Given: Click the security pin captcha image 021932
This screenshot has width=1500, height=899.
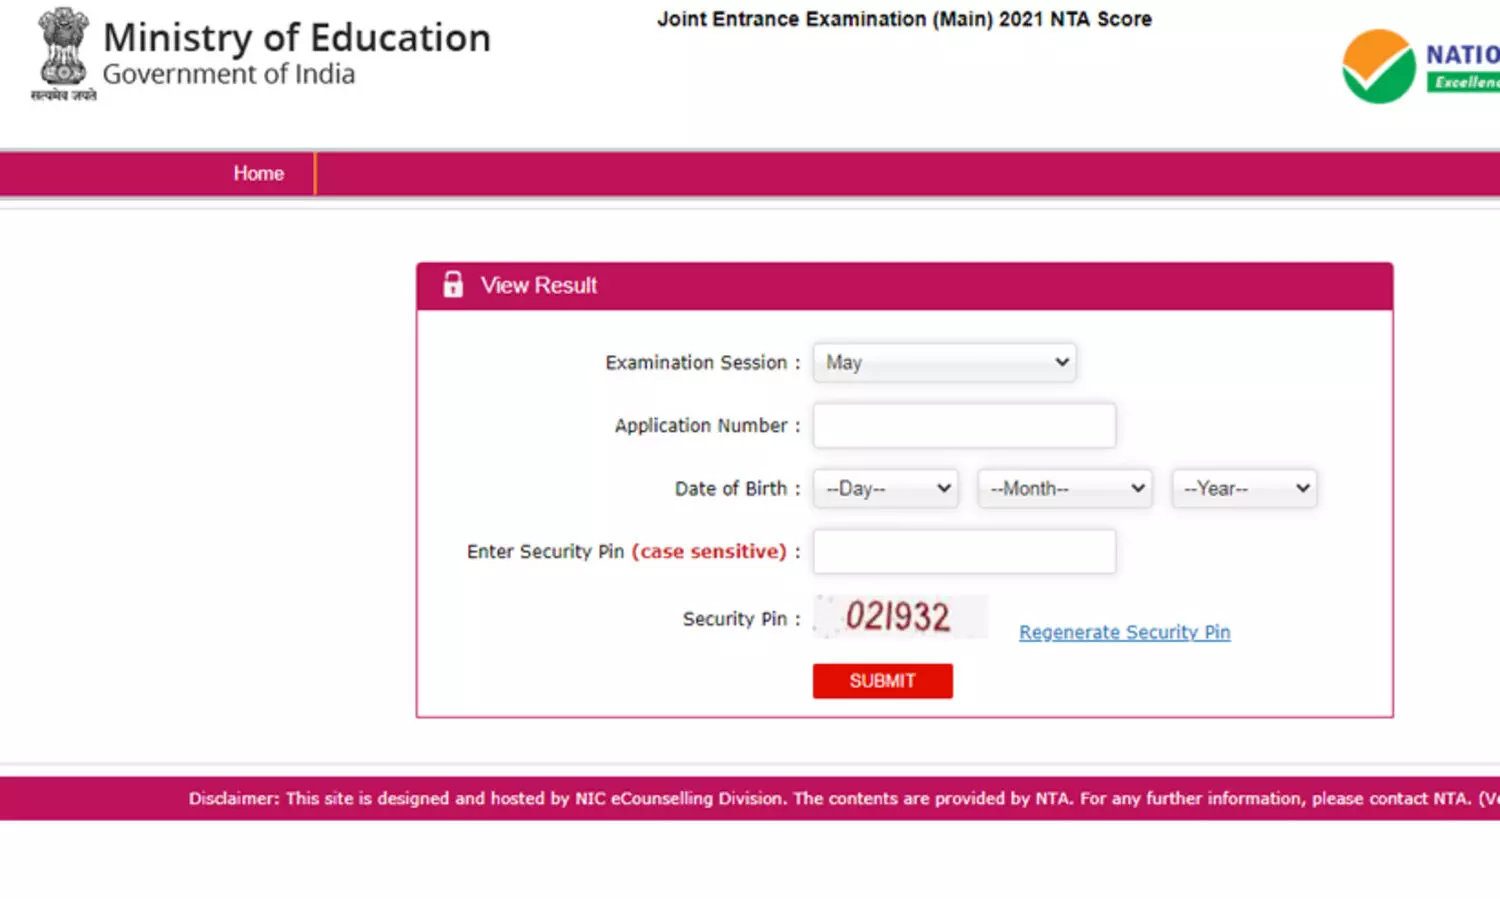Looking at the screenshot, I should click(899, 616).
